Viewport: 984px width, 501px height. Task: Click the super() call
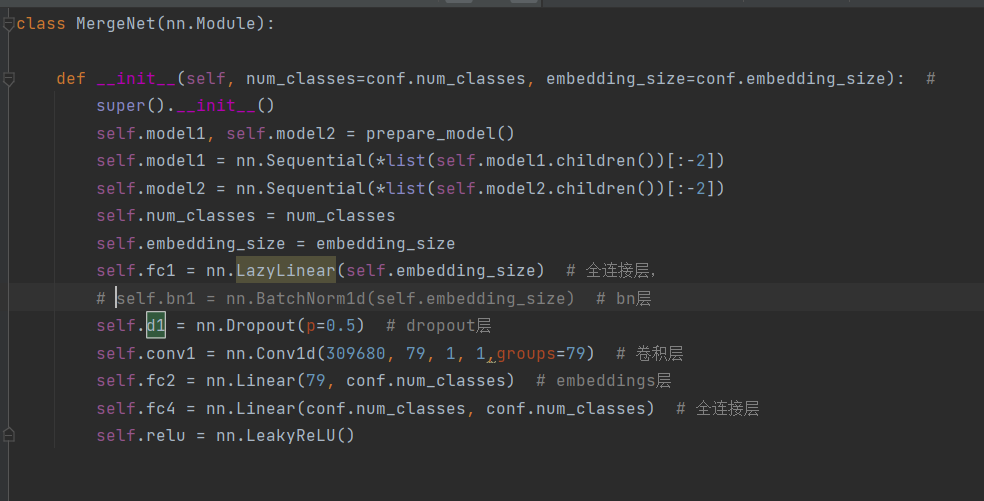coord(131,105)
